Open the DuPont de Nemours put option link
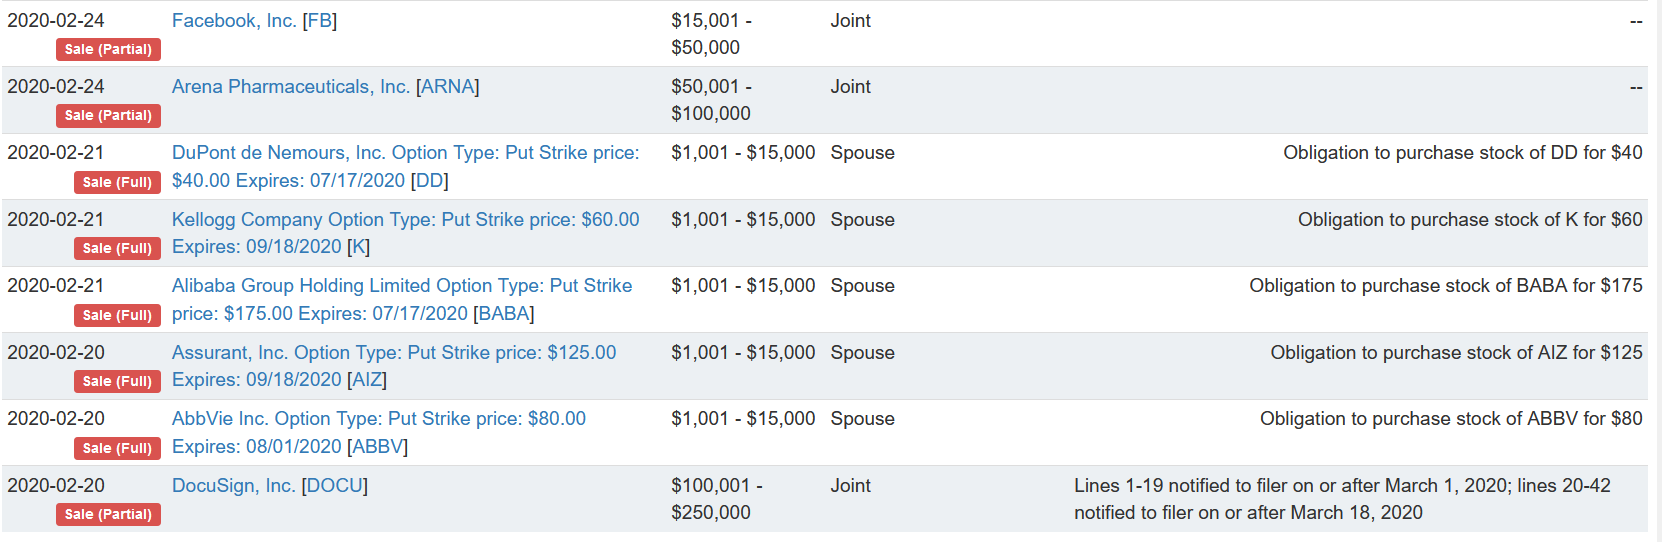The image size is (1662, 542). (405, 166)
